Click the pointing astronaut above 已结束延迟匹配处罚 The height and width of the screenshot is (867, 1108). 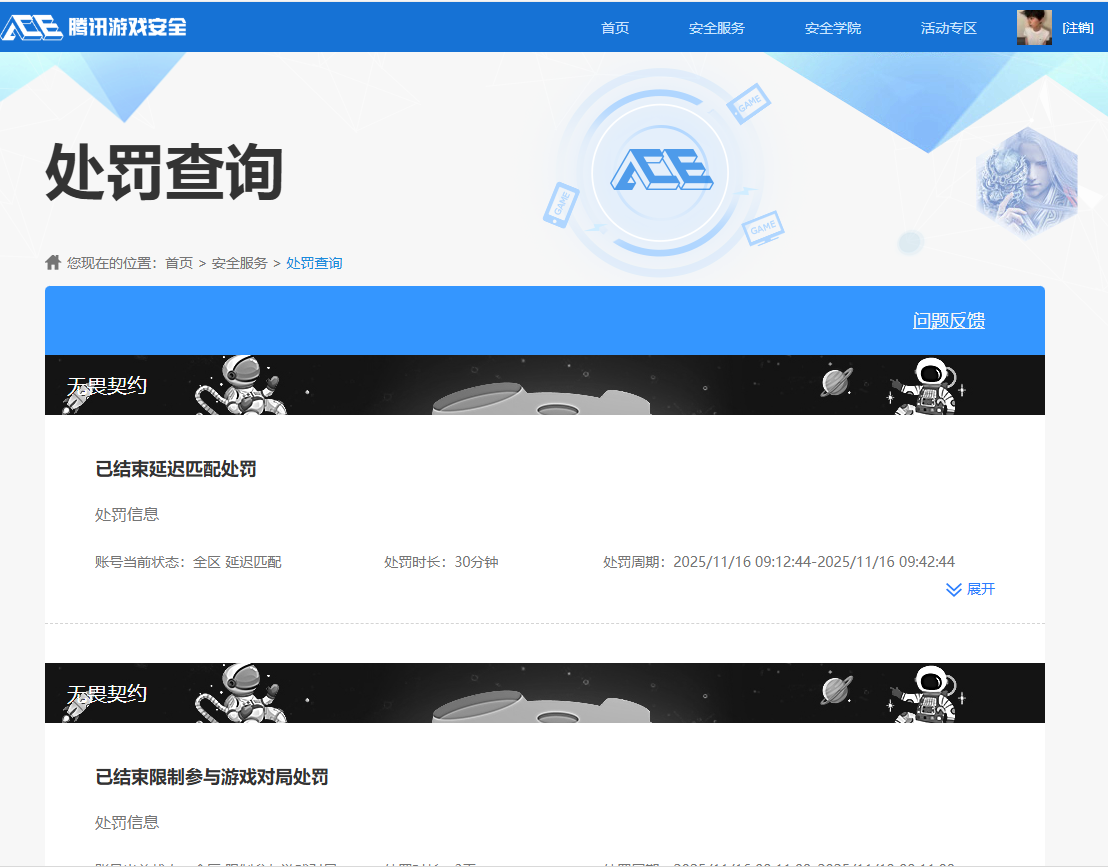point(926,386)
